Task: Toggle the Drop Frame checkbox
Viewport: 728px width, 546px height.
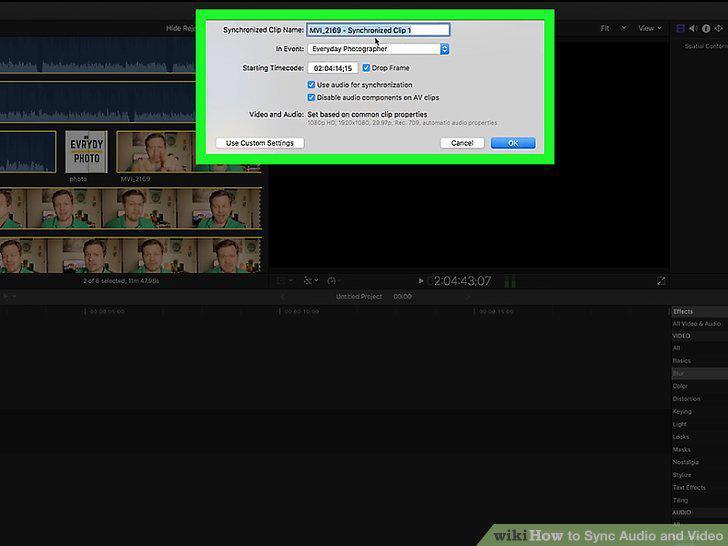Action: (366, 68)
